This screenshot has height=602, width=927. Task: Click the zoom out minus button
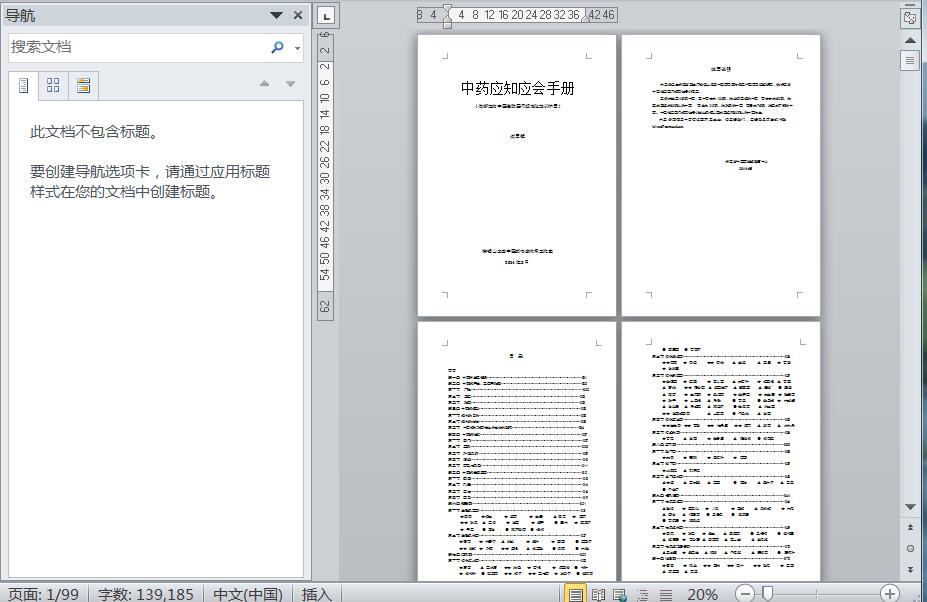(x=745, y=594)
